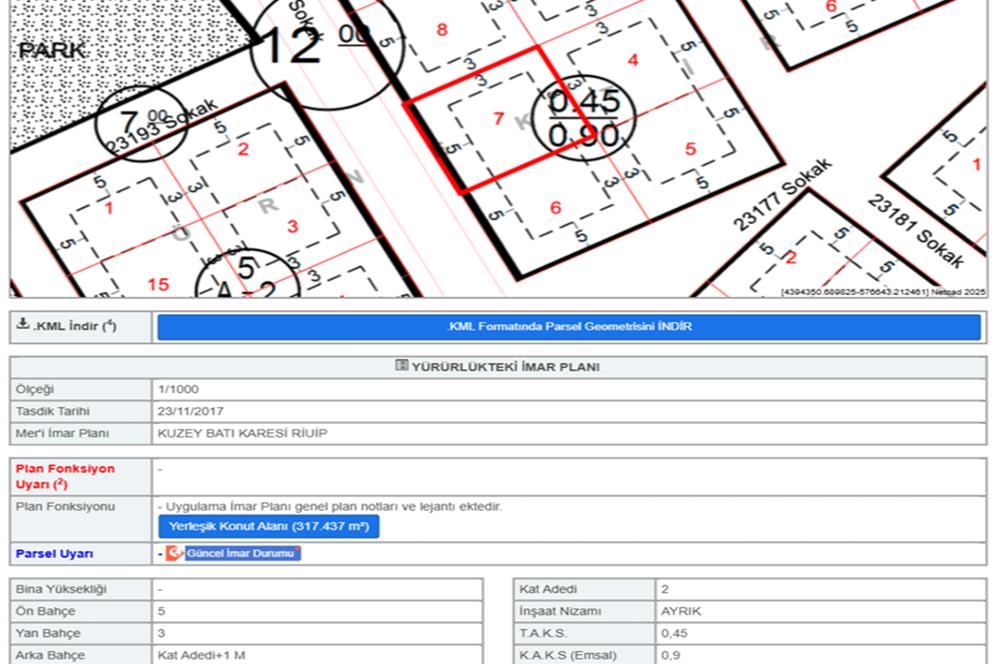Click the Parsel Uyarı blue label
Image resolution: width=1000 pixels, height=664 pixels.
point(54,553)
